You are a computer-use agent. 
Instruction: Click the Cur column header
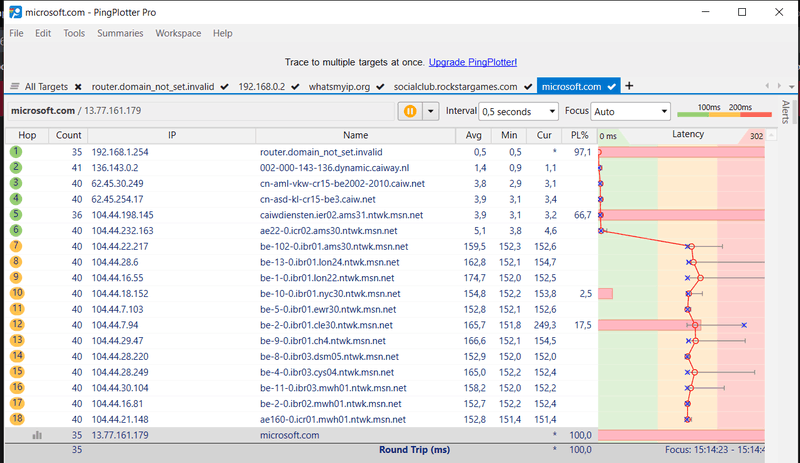(x=544, y=135)
